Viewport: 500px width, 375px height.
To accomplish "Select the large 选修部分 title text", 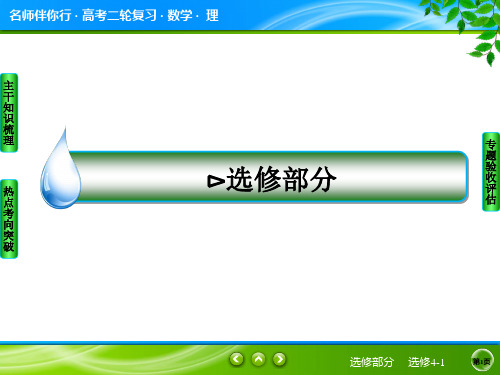I will coord(281,179).
